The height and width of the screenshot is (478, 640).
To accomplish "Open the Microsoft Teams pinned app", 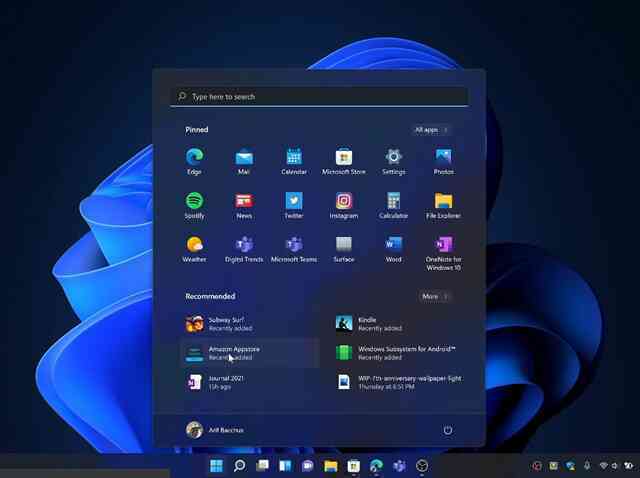I will coord(294,249).
